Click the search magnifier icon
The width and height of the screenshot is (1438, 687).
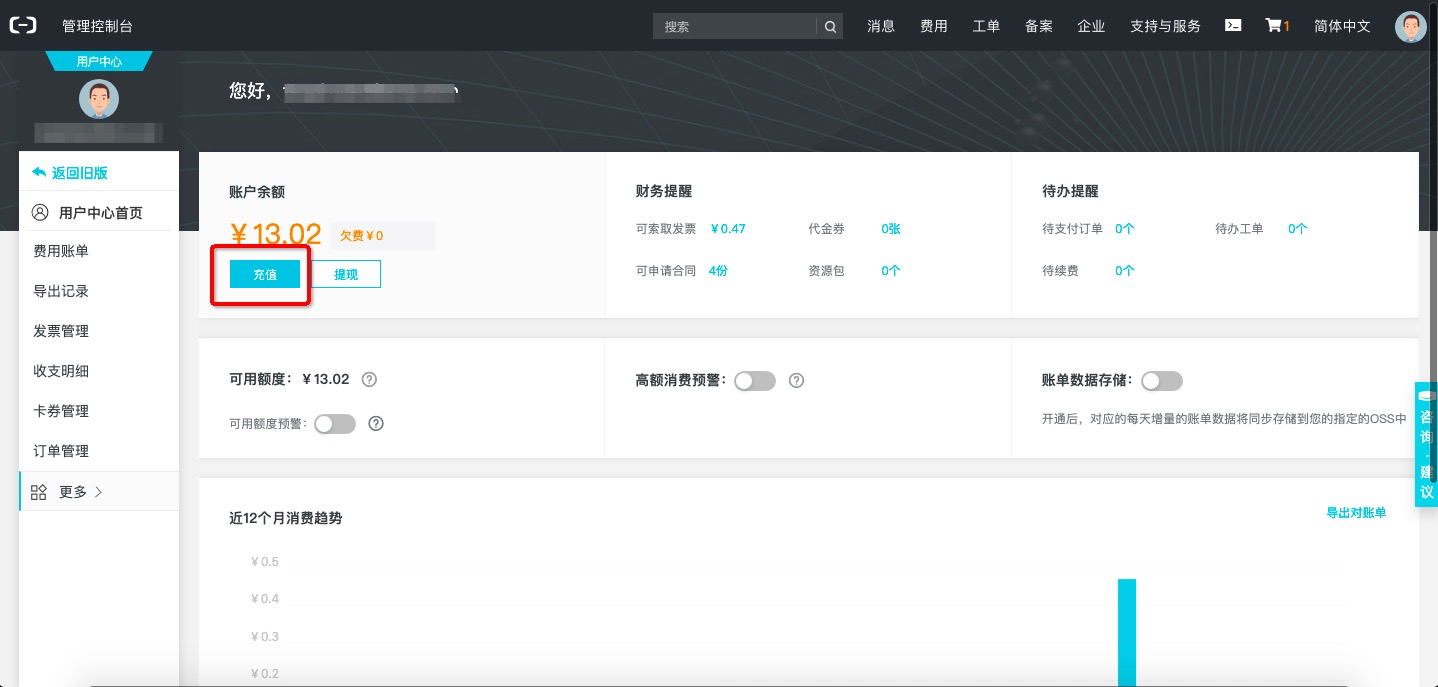coord(830,27)
